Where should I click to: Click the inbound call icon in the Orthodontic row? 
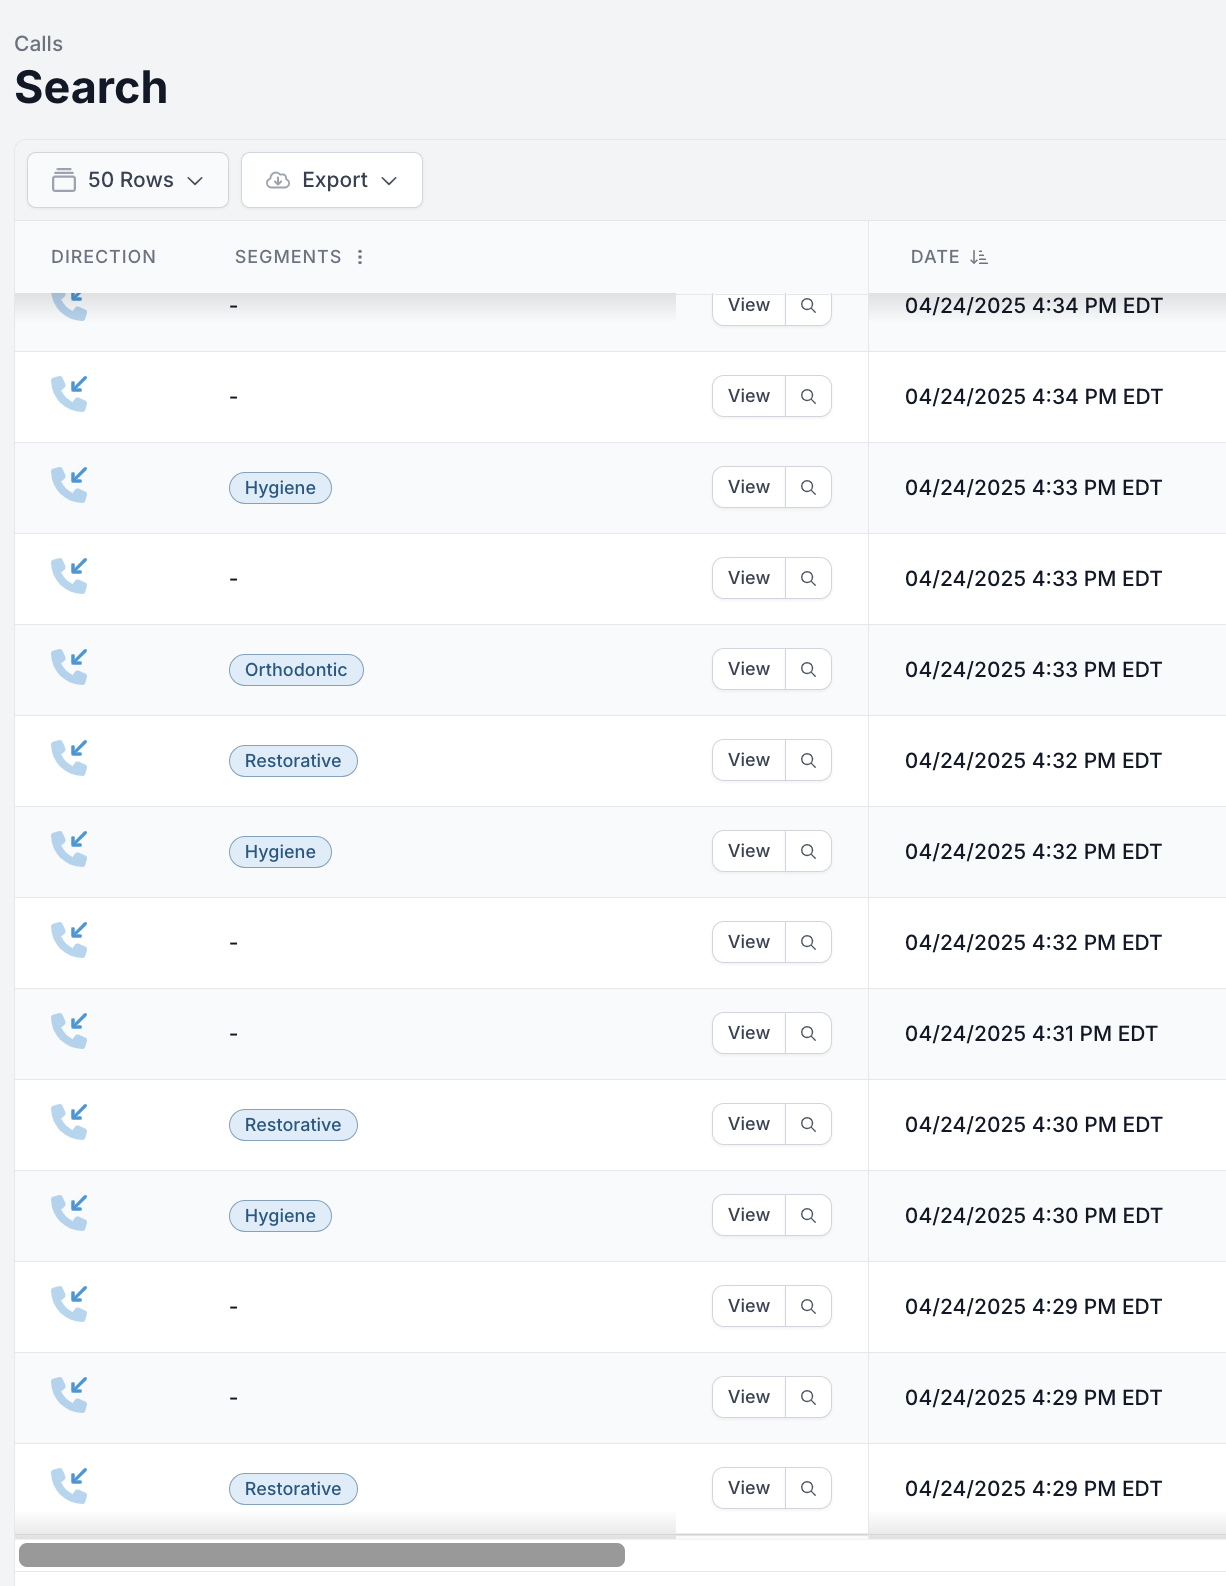pyautogui.click(x=70, y=667)
